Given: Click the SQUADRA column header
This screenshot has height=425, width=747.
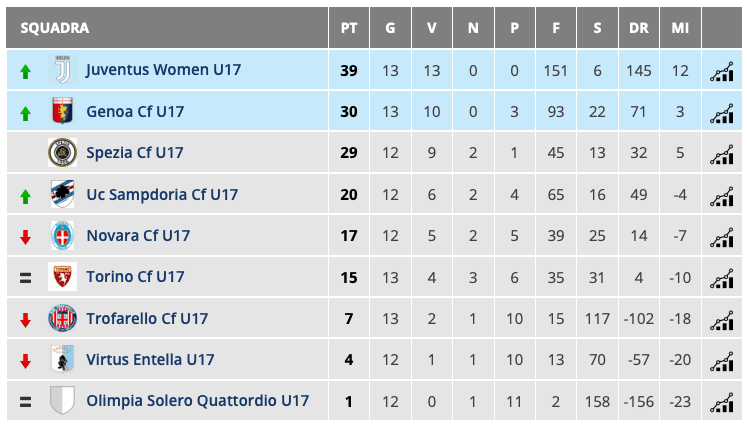Looking at the screenshot, I should tap(55, 28).
